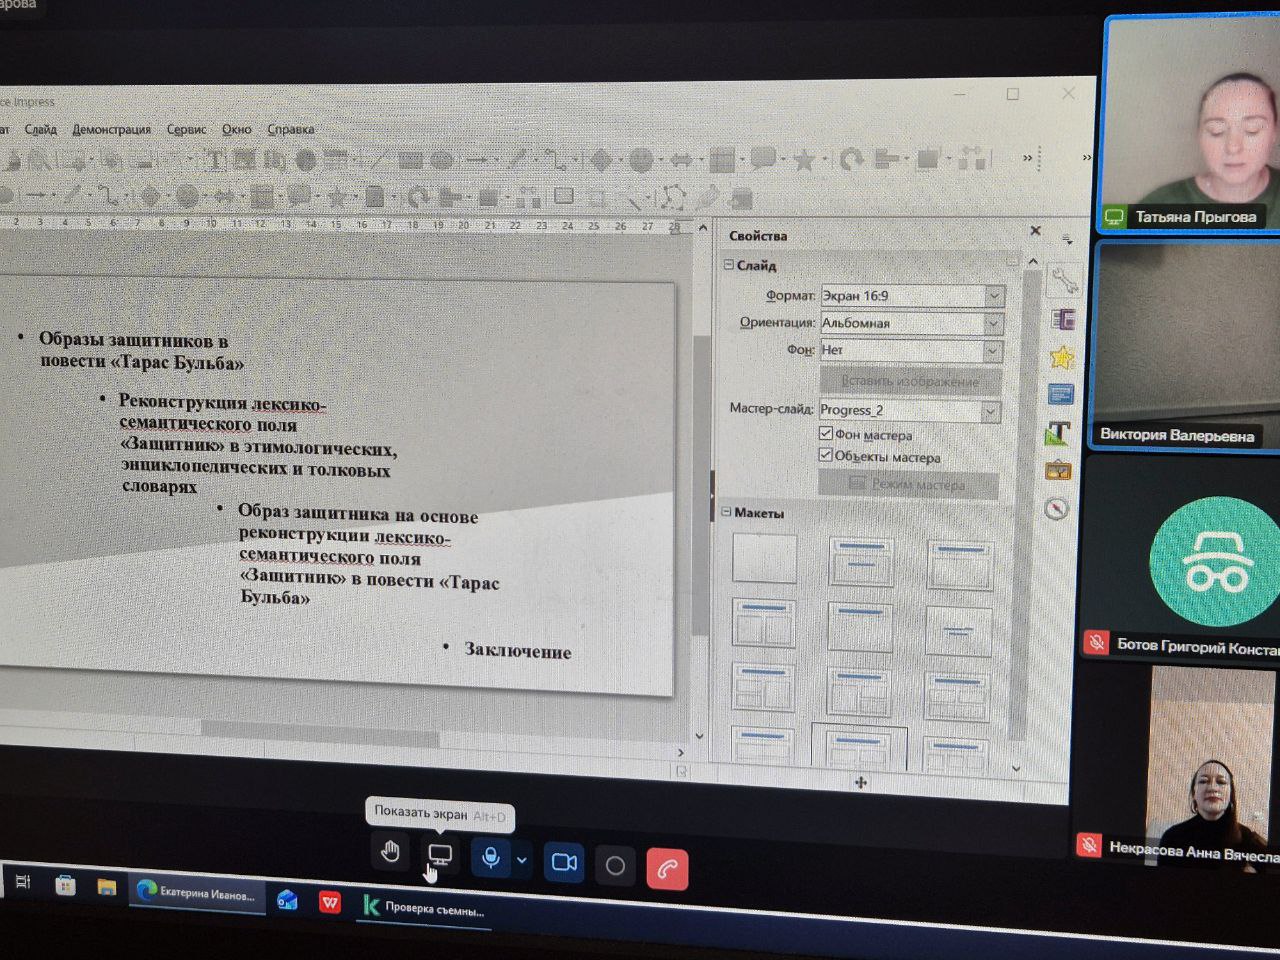Click the Режим мастера button

pos(908,485)
